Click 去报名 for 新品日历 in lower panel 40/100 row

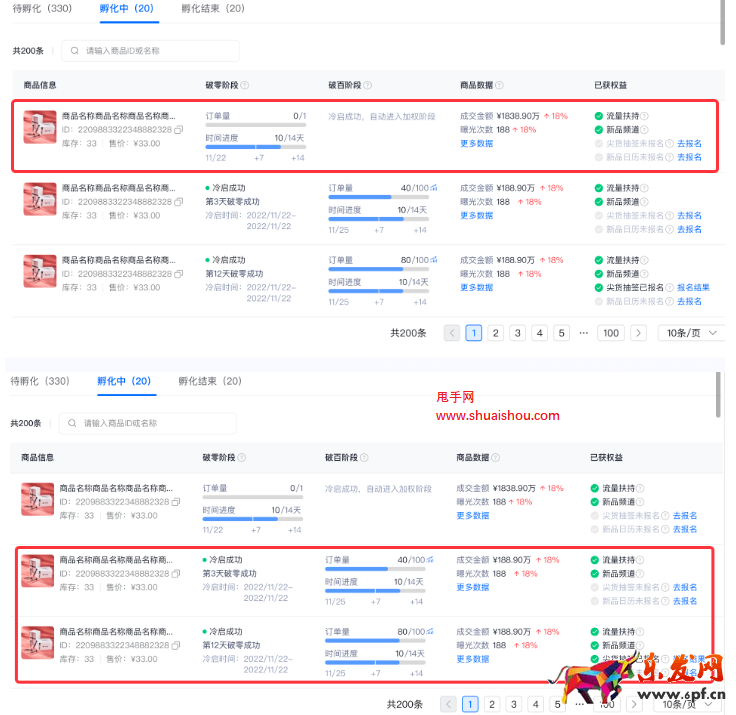(685, 601)
